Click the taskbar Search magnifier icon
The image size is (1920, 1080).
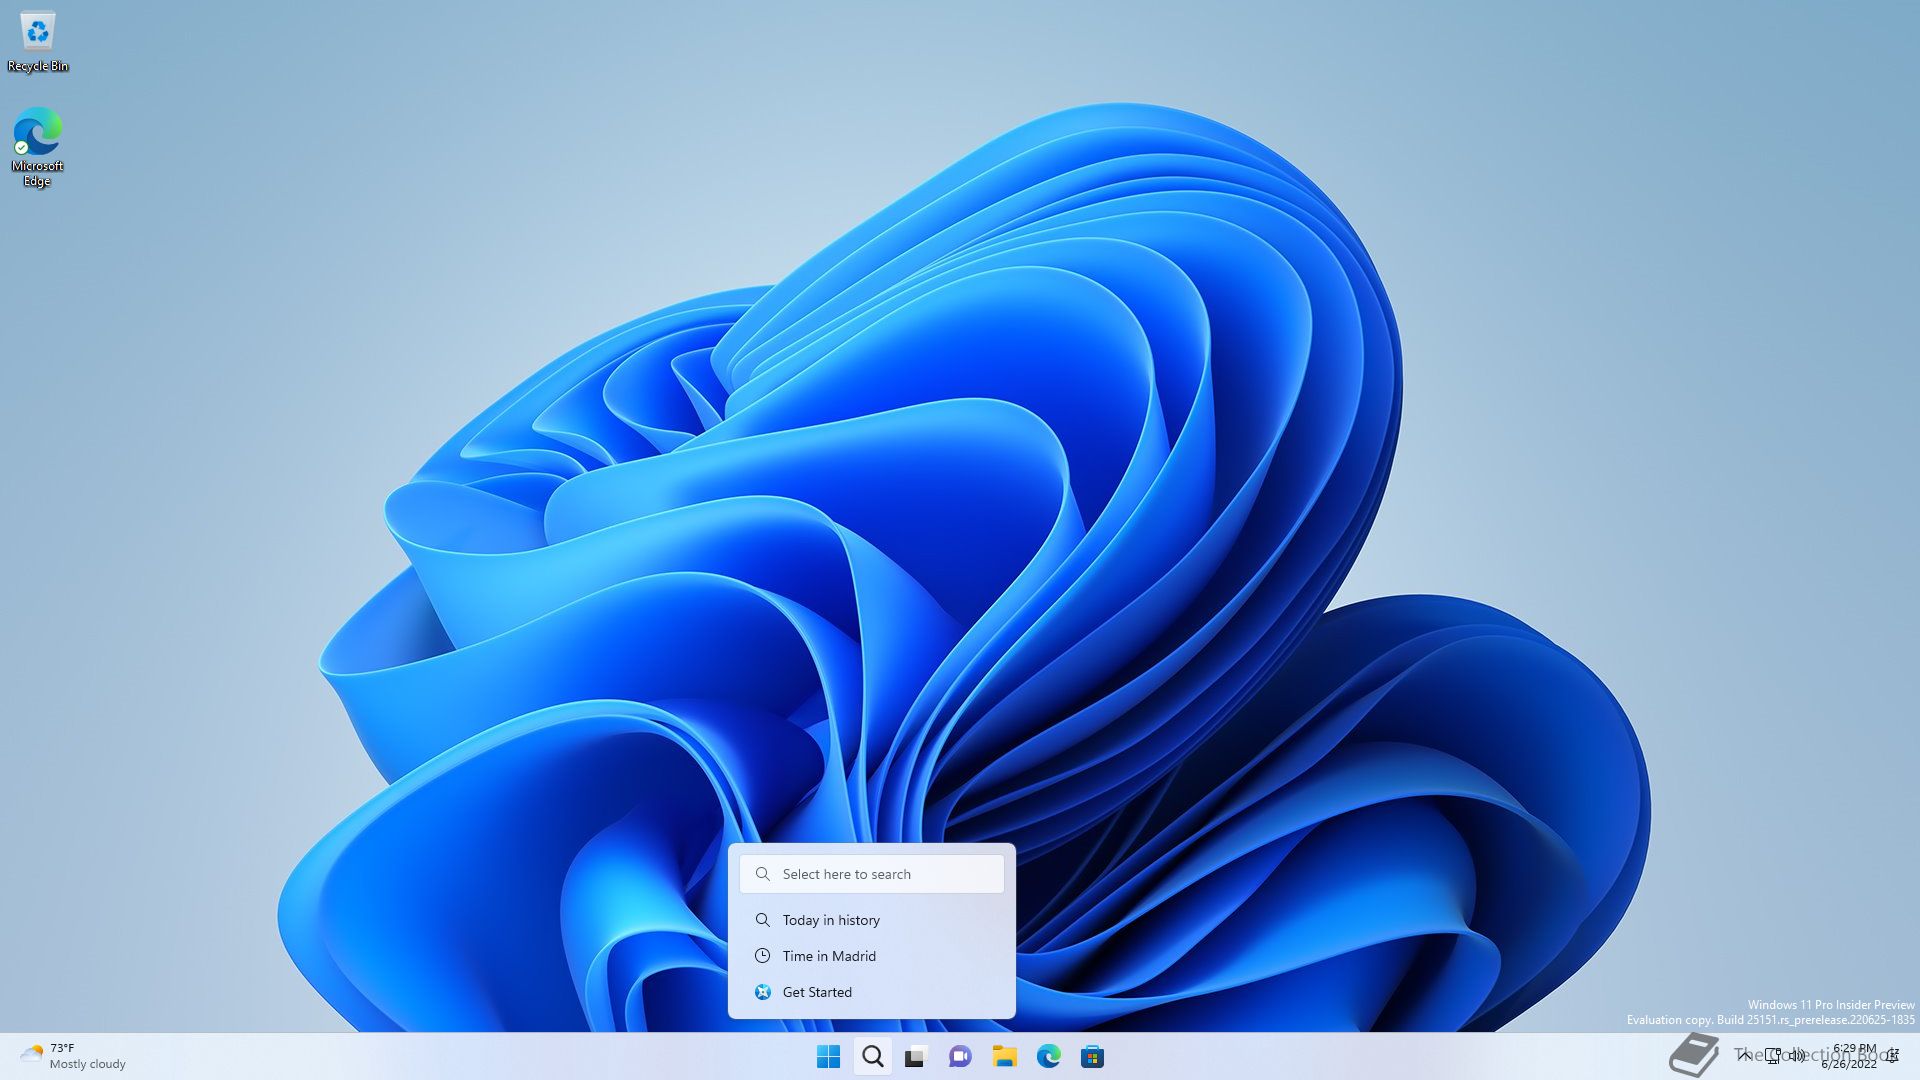(873, 1056)
